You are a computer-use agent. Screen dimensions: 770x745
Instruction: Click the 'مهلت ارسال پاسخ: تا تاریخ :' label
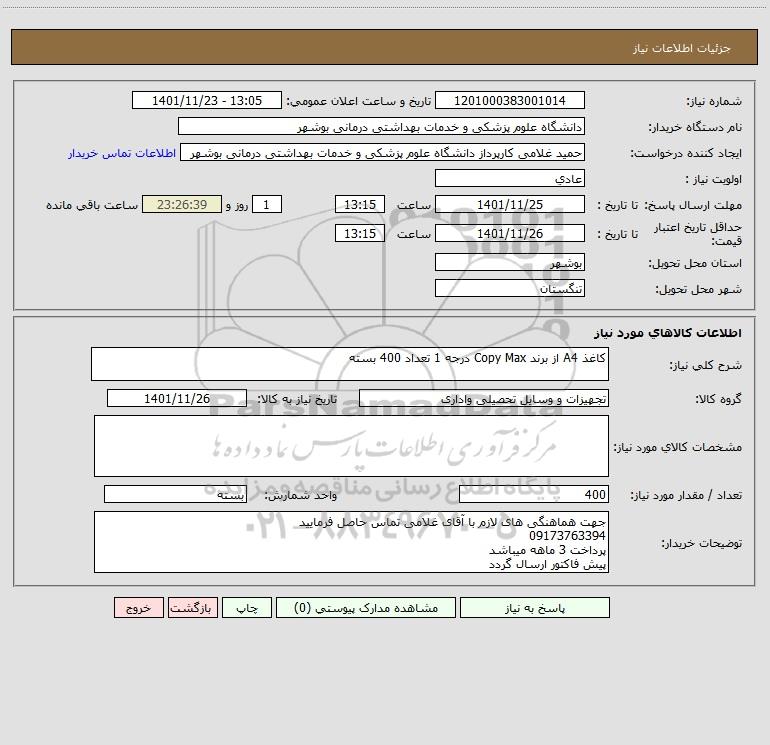(x=669, y=205)
